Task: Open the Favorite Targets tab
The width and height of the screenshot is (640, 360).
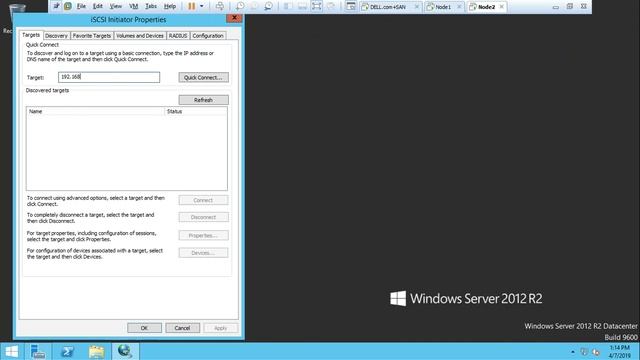Action: click(92, 36)
